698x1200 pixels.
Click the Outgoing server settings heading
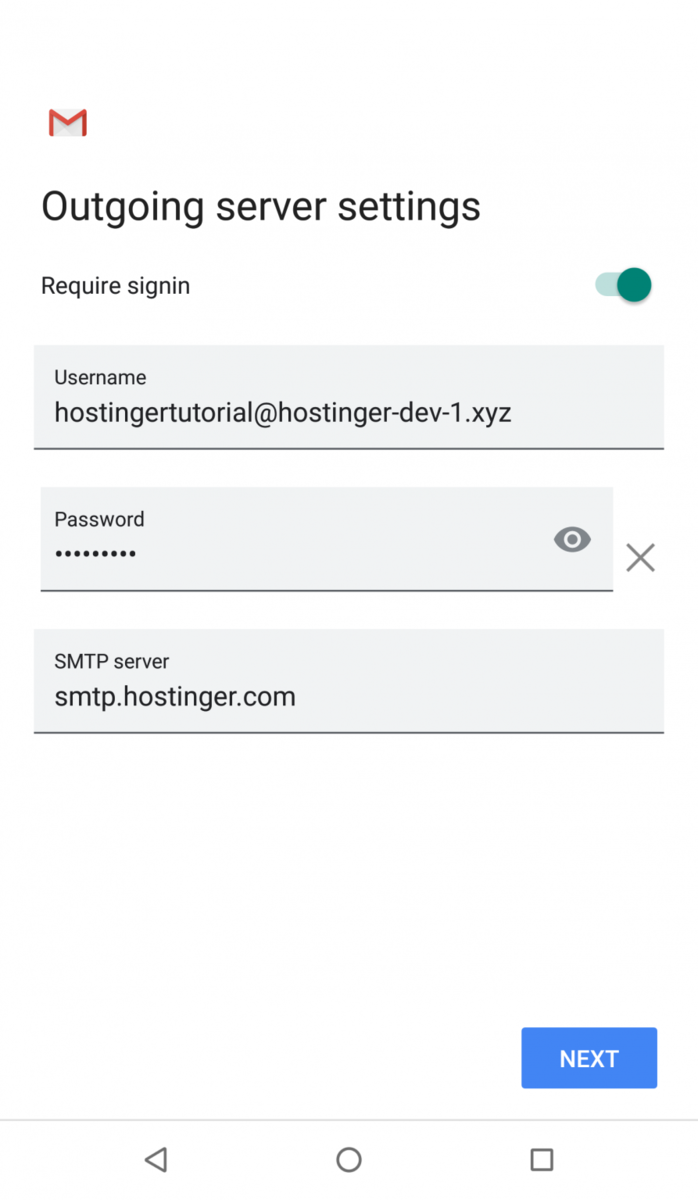coord(261,207)
